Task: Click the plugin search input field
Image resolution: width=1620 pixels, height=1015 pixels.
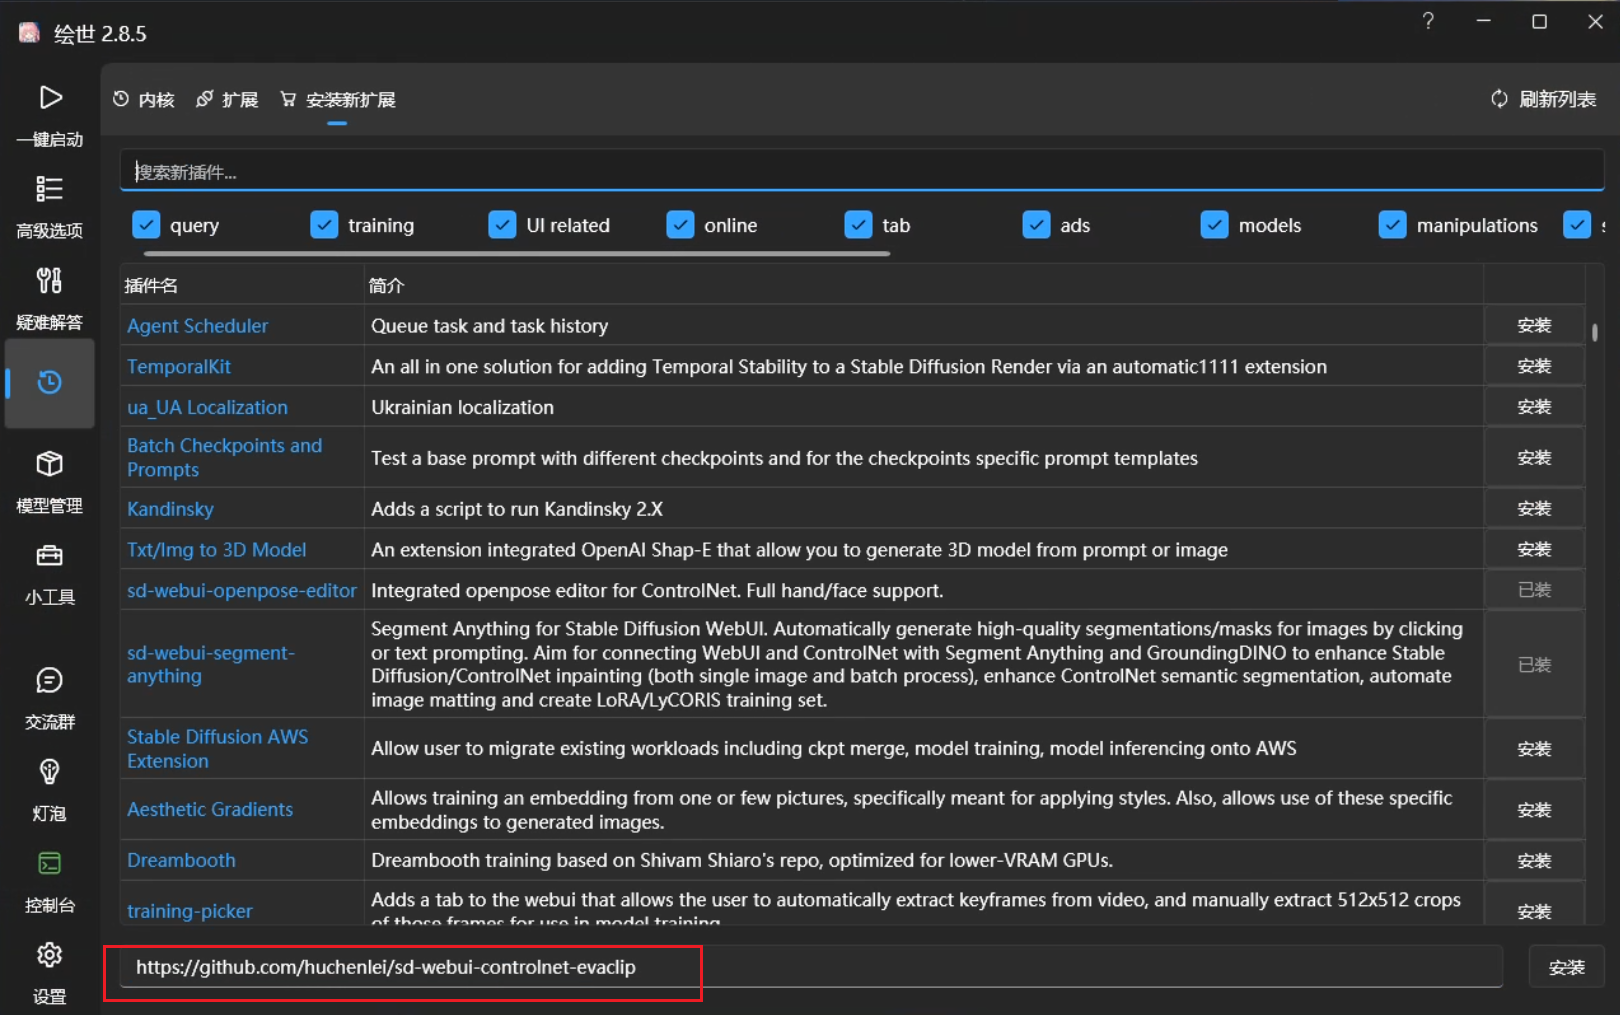Action: pyautogui.click(x=862, y=171)
